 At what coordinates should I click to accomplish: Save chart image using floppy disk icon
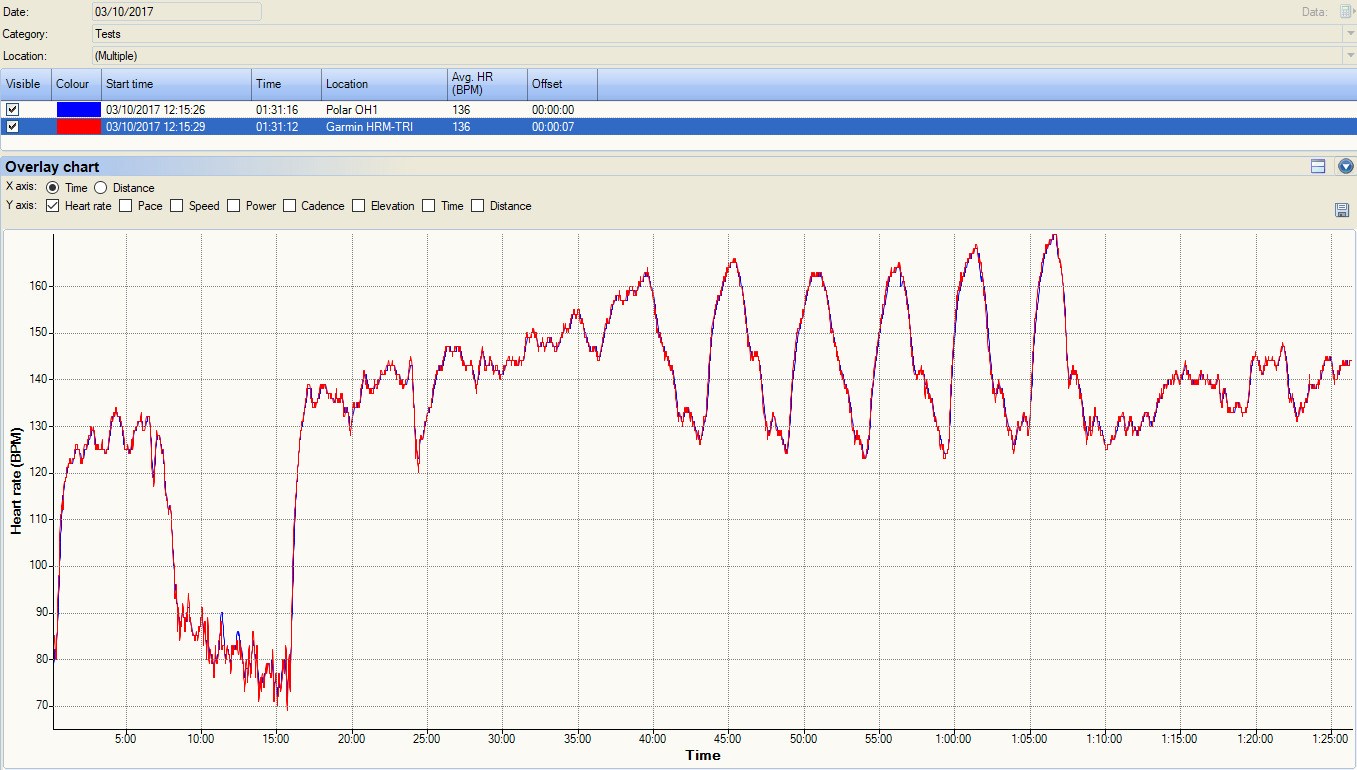click(x=1342, y=209)
